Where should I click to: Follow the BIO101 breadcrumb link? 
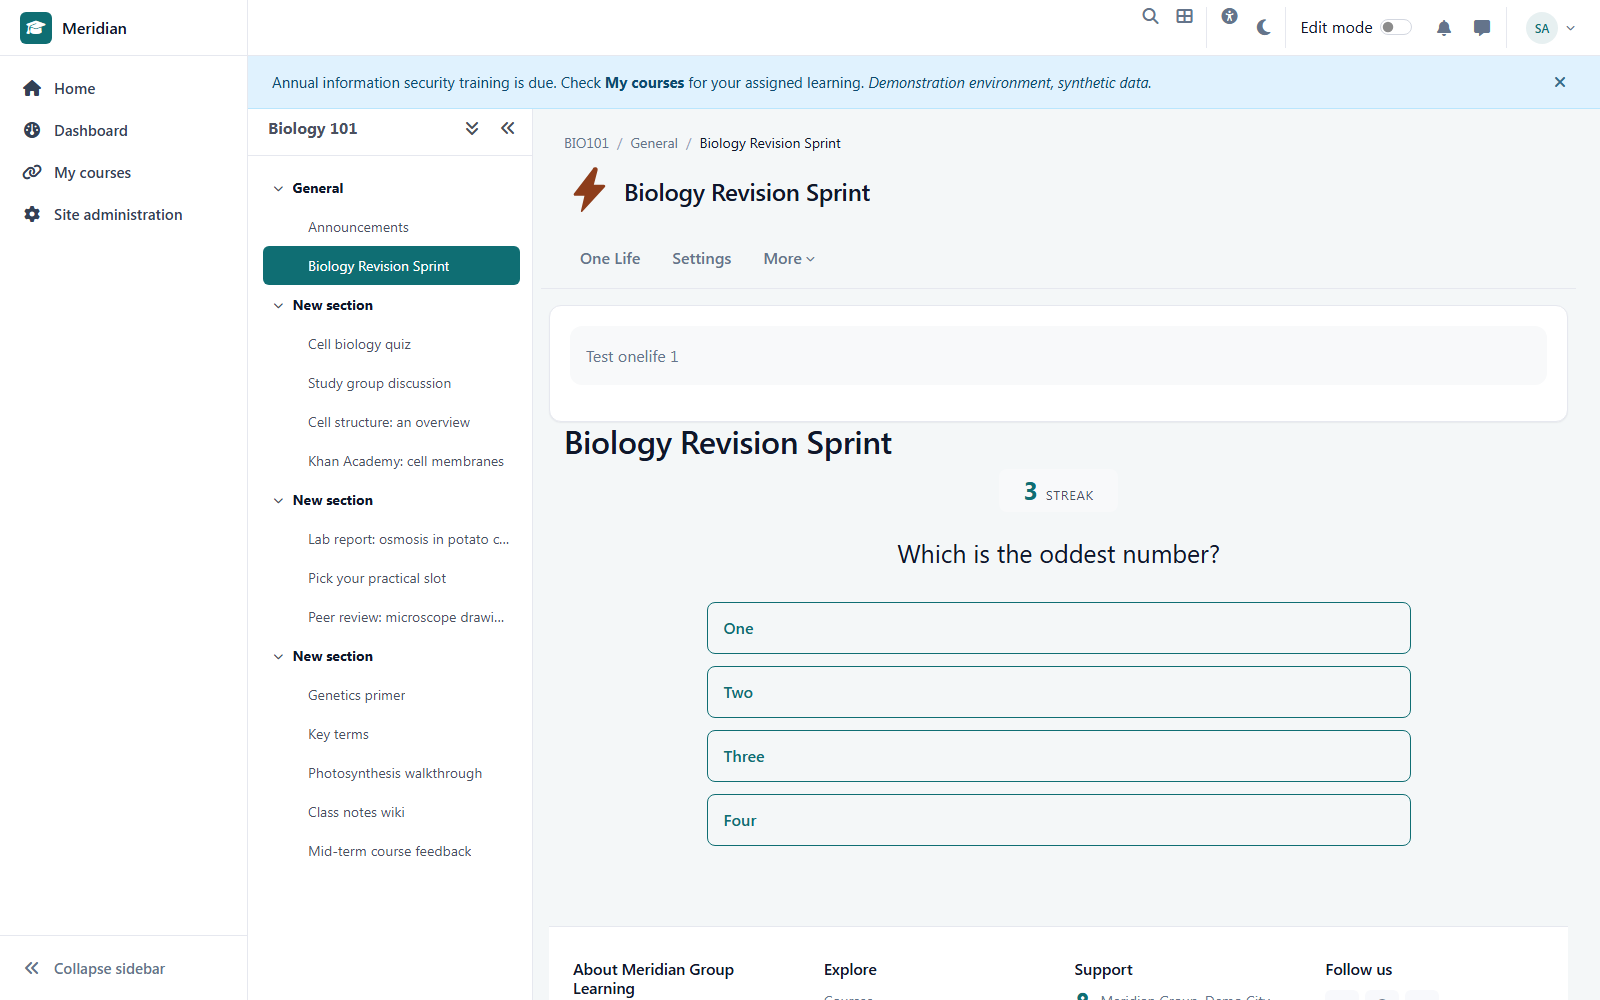click(x=586, y=143)
